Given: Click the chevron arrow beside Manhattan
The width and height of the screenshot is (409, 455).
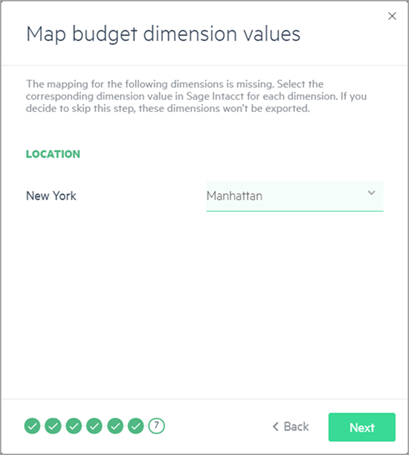Looking at the screenshot, I should coord(371,193).
